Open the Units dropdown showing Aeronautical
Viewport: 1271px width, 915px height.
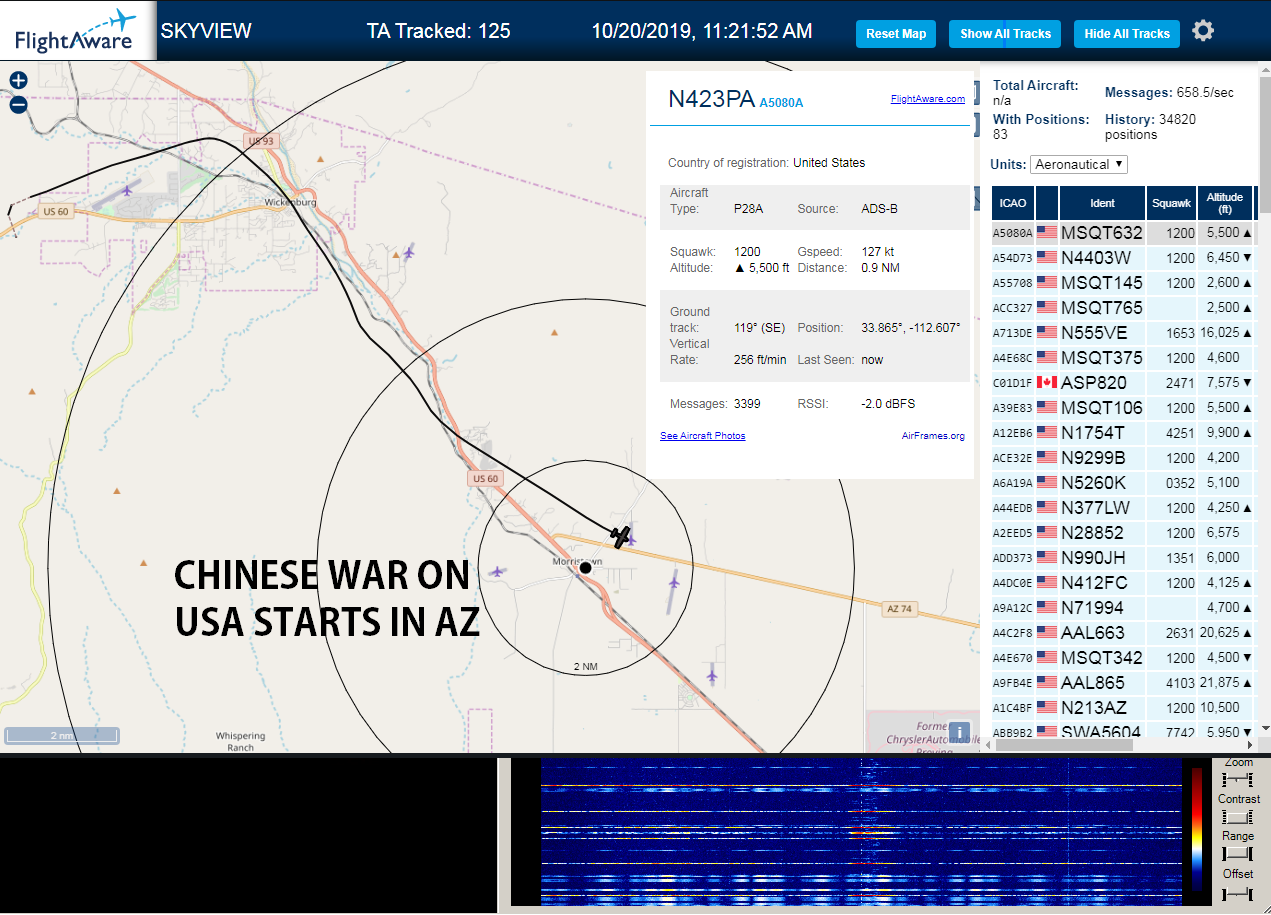1079,164
